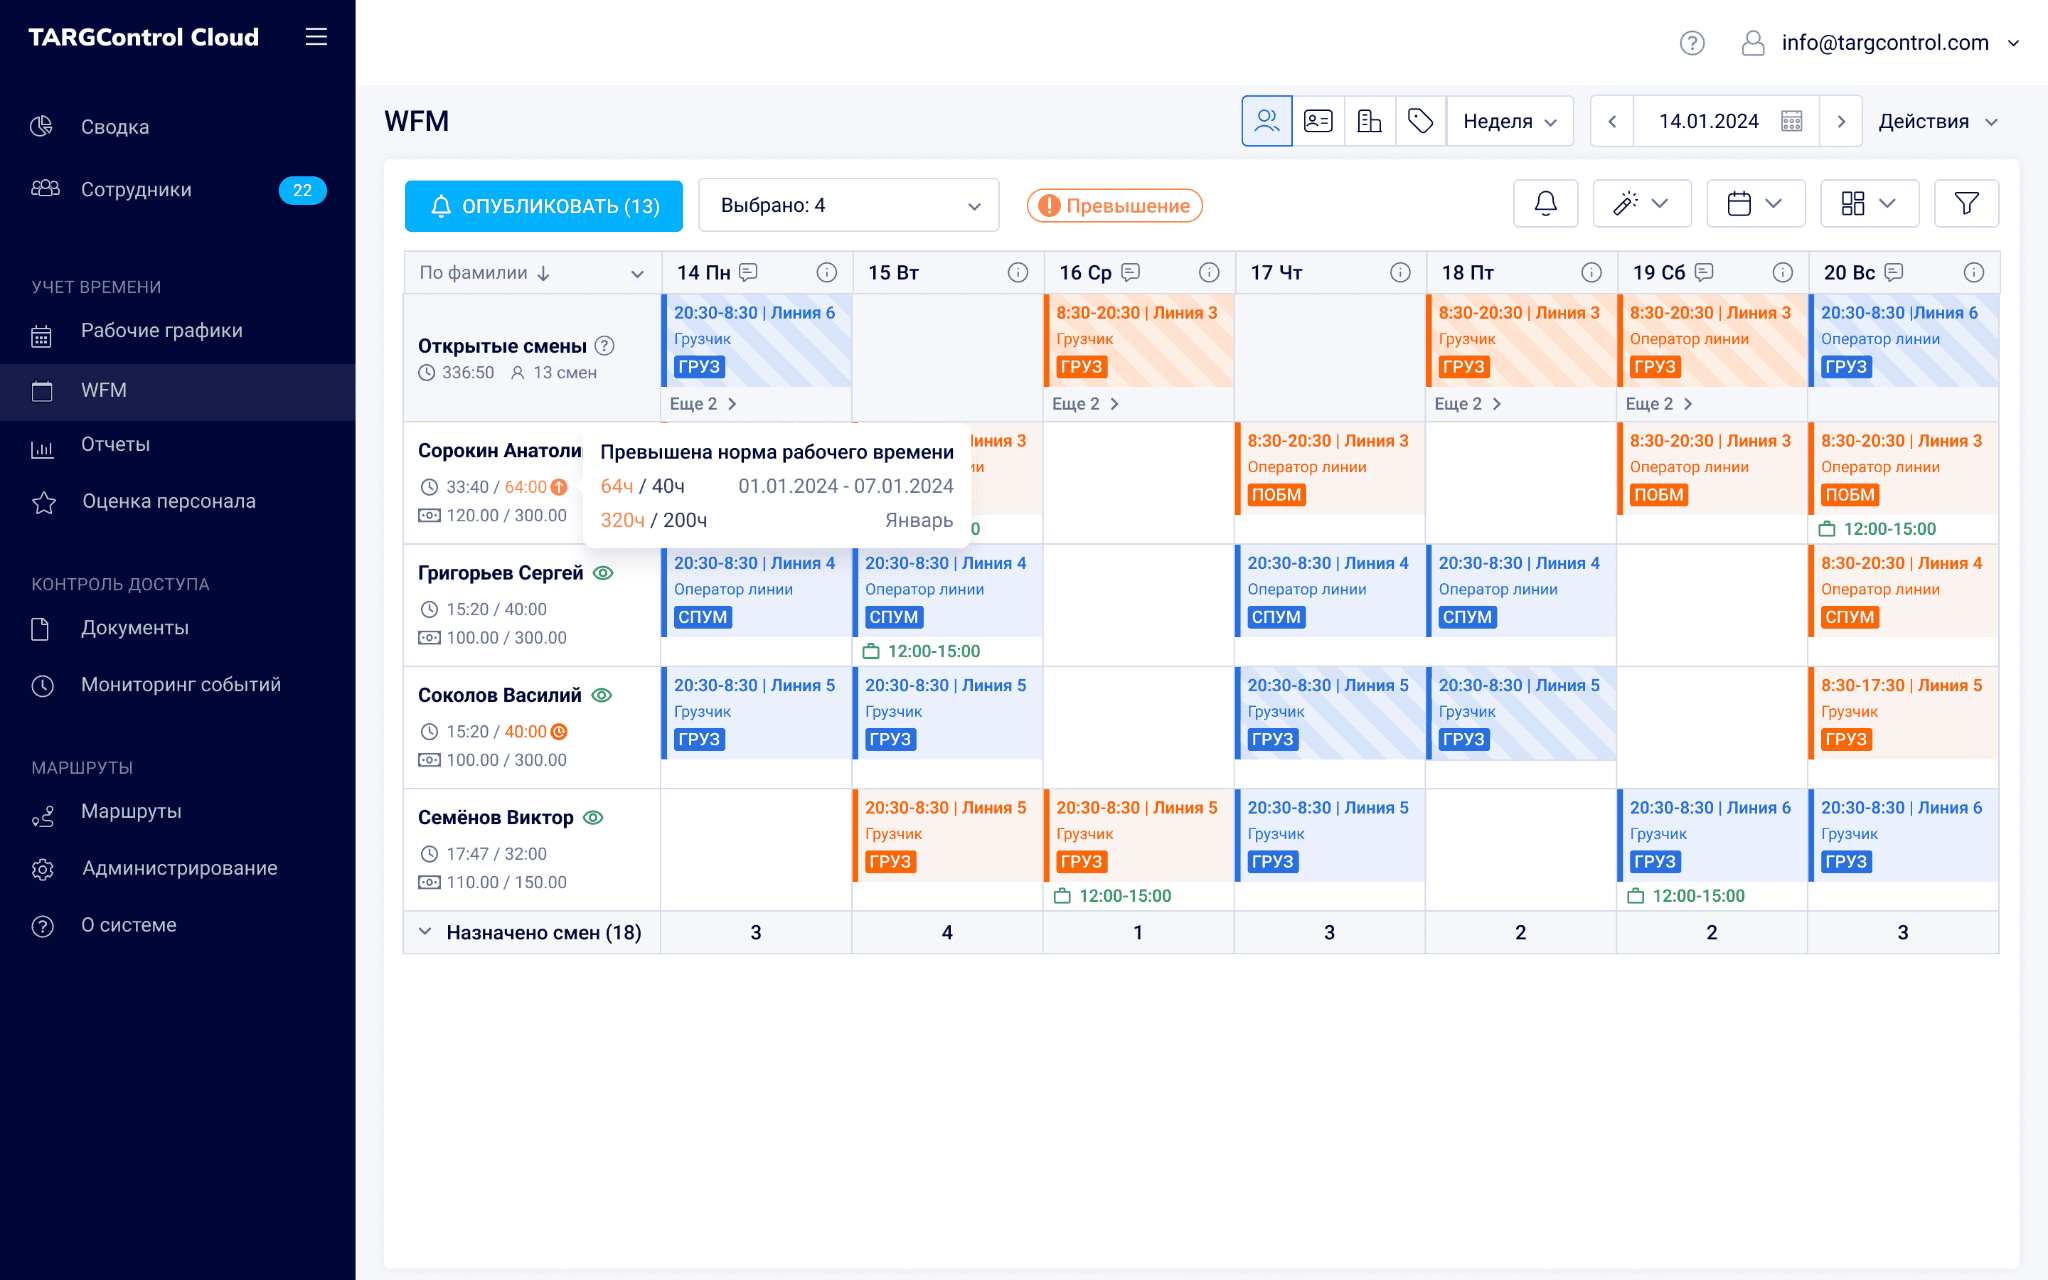Open the Неделя period dropdown

[1509, 121]
